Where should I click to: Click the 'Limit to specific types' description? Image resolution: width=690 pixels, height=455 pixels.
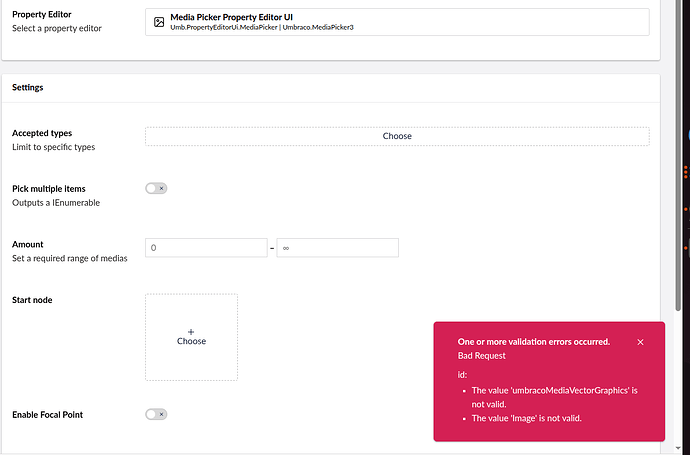(x=54, y=147)
